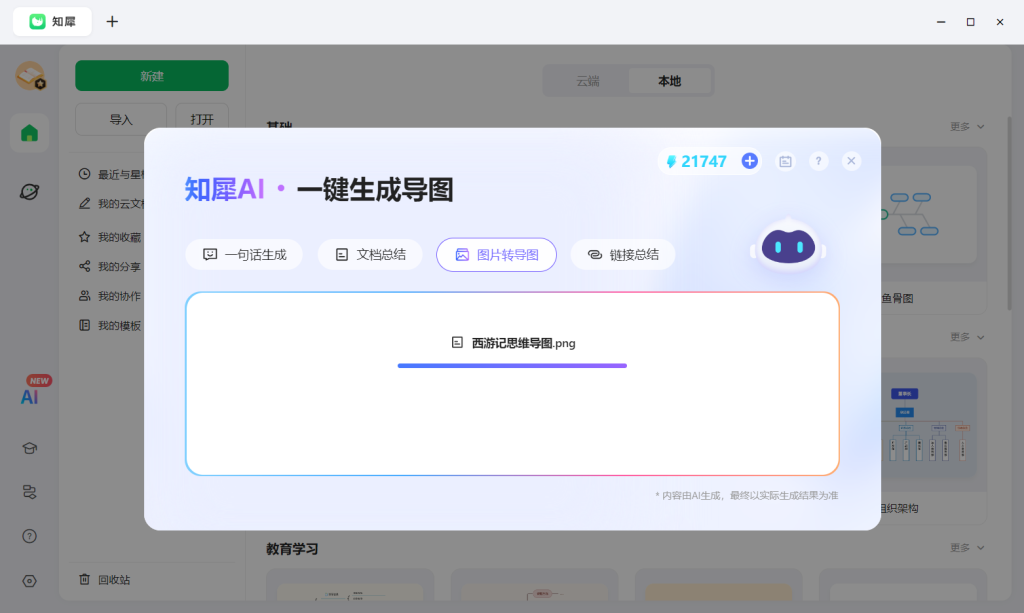The image size is (1024, 613).
Task: Click the 打开 button
Action: (202, 119)
